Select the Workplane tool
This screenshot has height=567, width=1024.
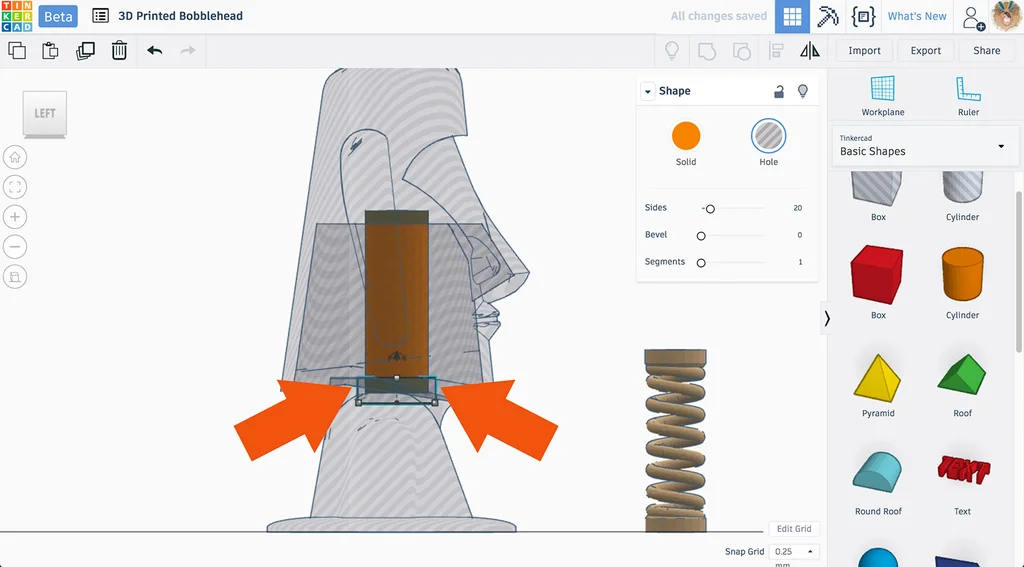tap(882, 95)
